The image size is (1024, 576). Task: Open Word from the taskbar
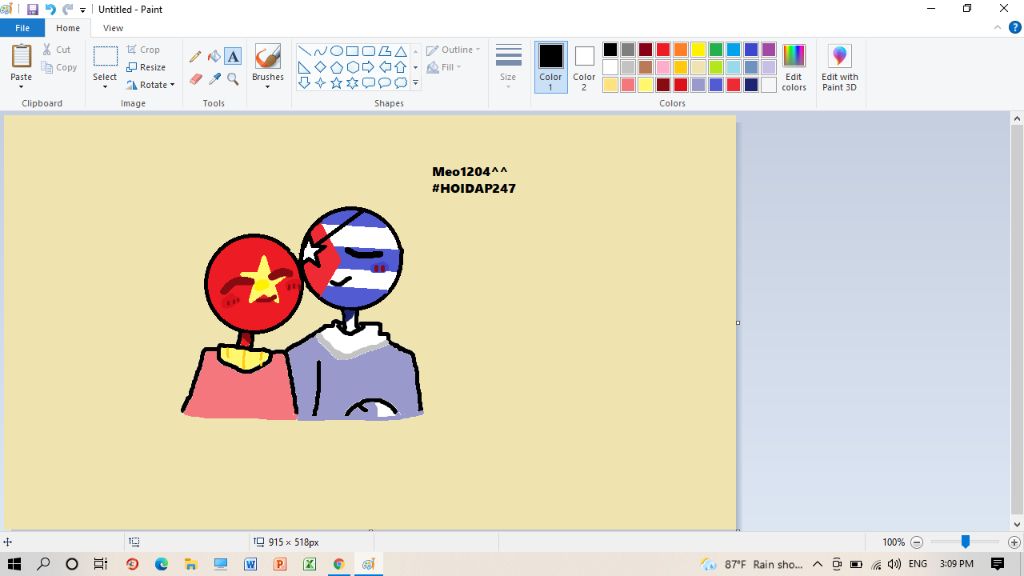point(250,564)
